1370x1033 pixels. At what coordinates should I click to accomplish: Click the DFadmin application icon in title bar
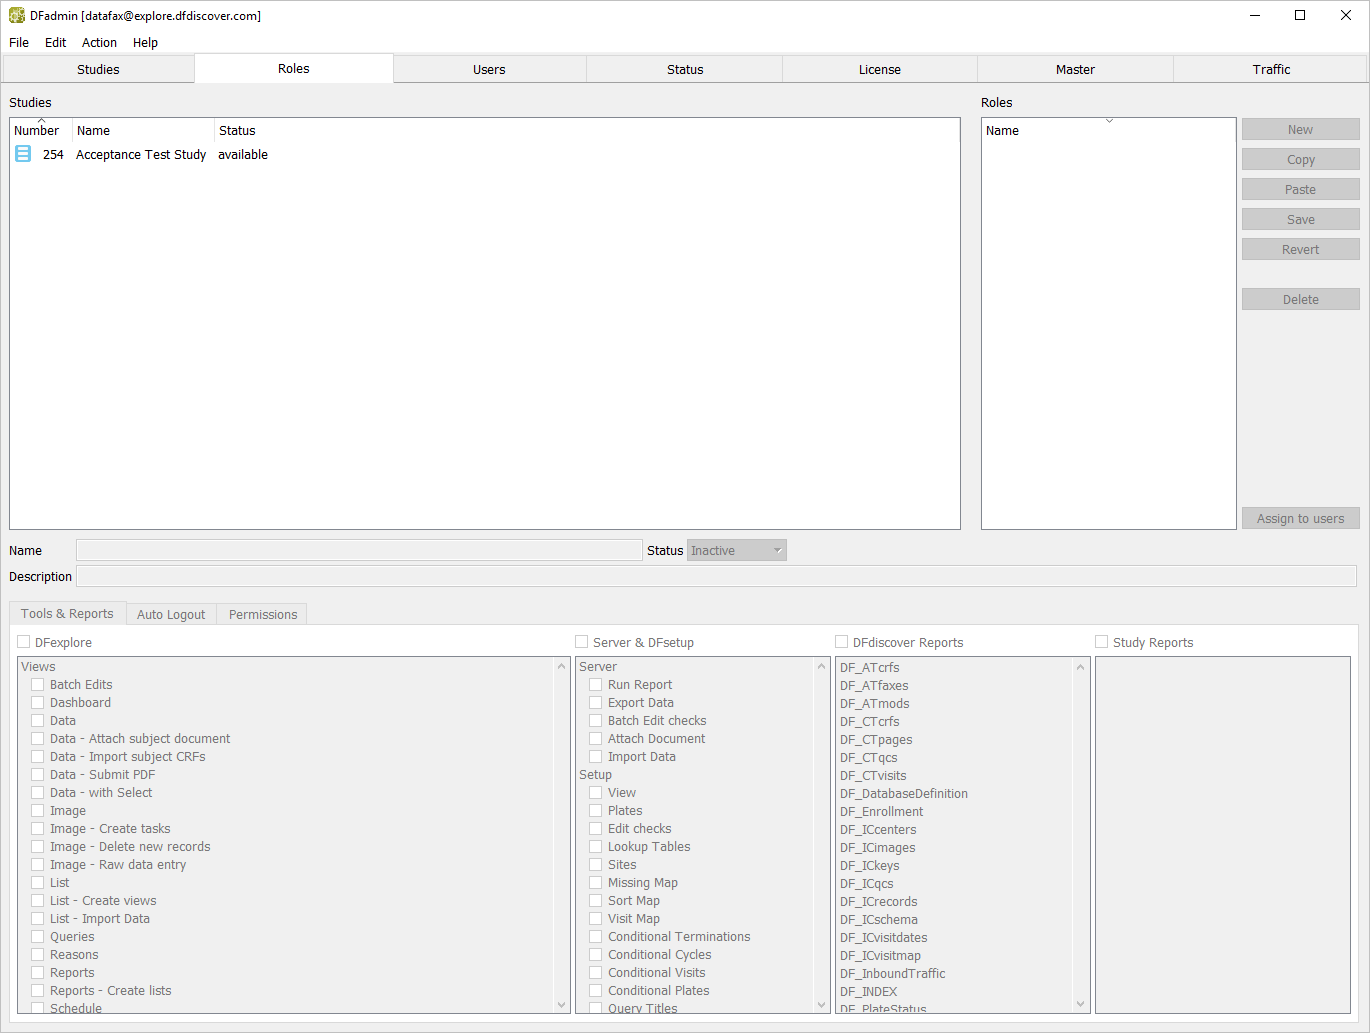[17, 15]
